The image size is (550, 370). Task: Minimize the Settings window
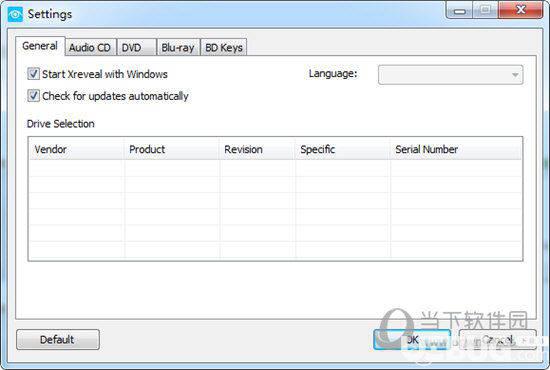pyautogui.click(x=460, y=11)
